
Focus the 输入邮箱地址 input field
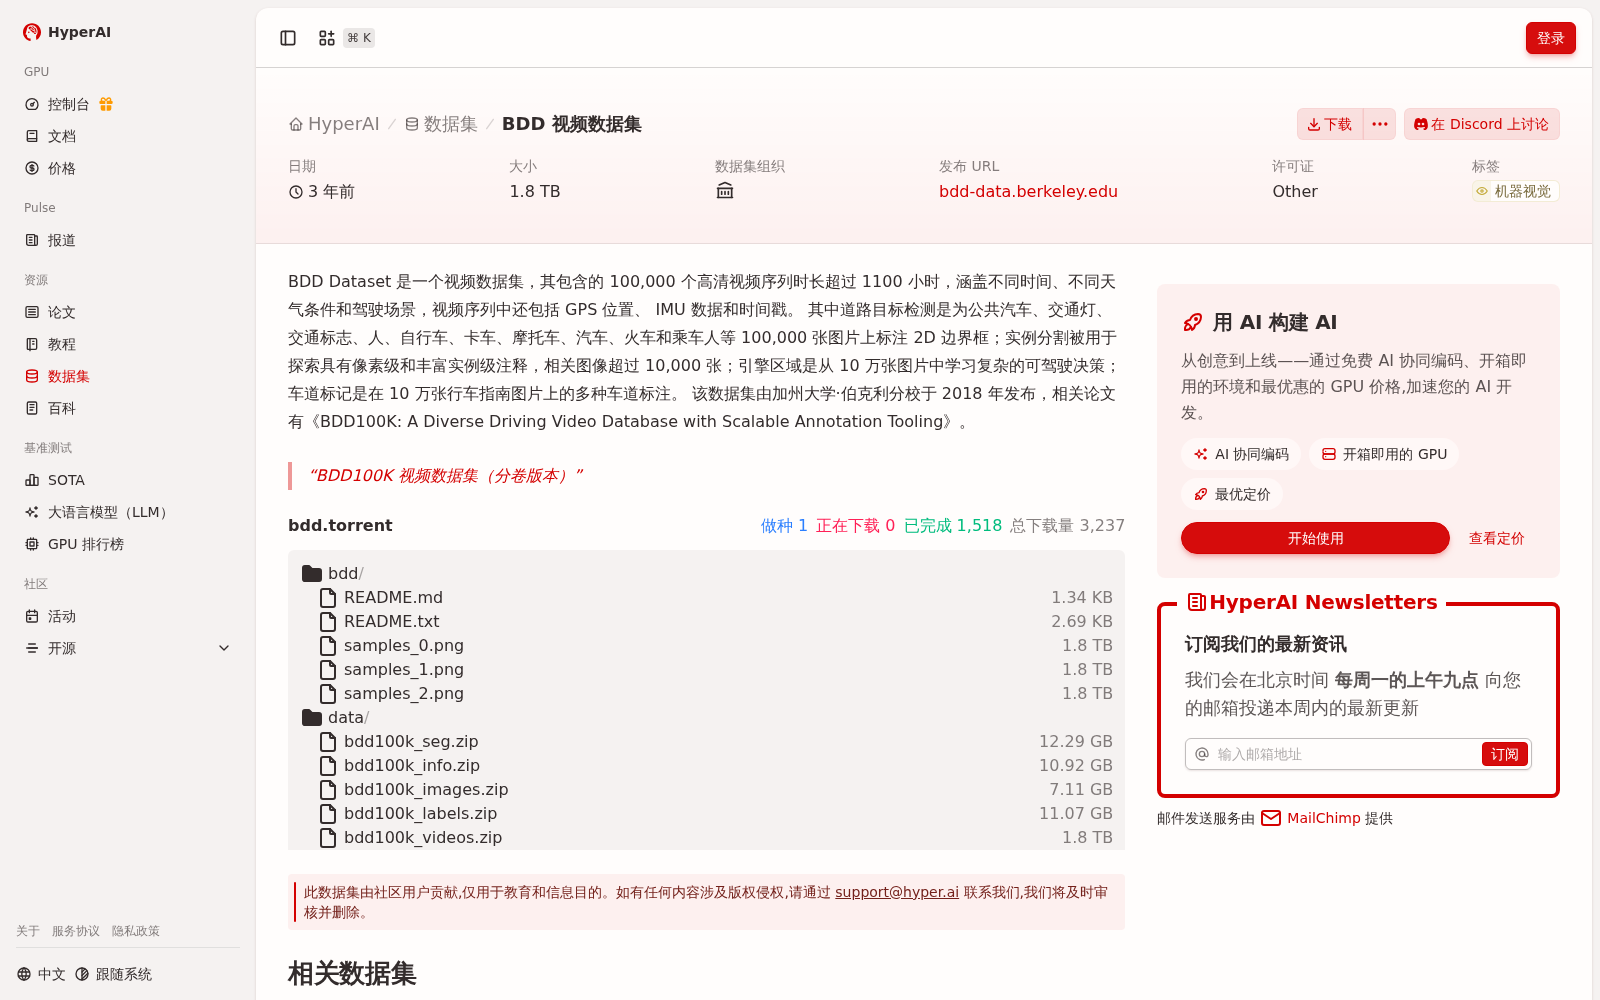coord(1345,754)
